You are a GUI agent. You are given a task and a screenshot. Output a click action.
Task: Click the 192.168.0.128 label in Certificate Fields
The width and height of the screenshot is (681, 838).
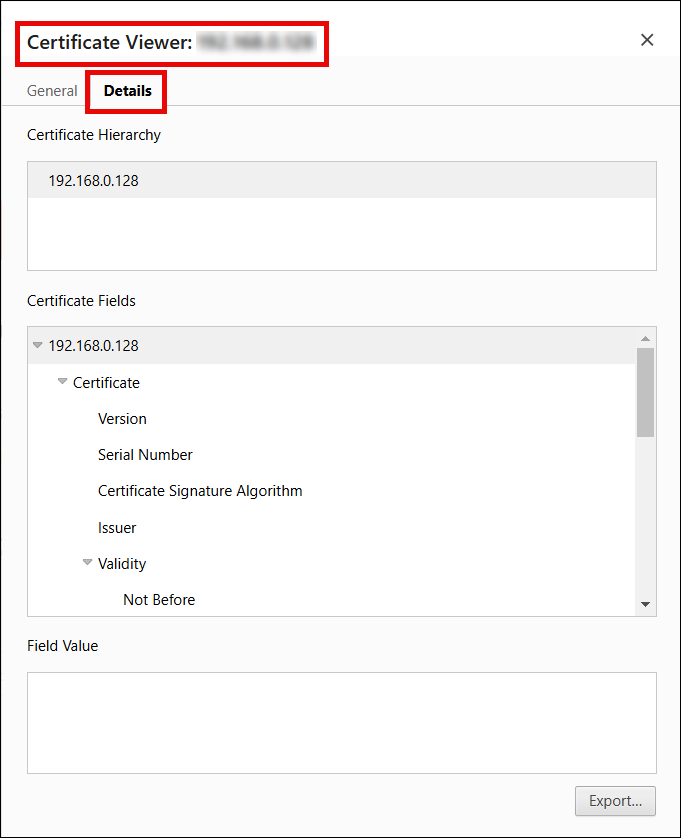tap(94, 346)
